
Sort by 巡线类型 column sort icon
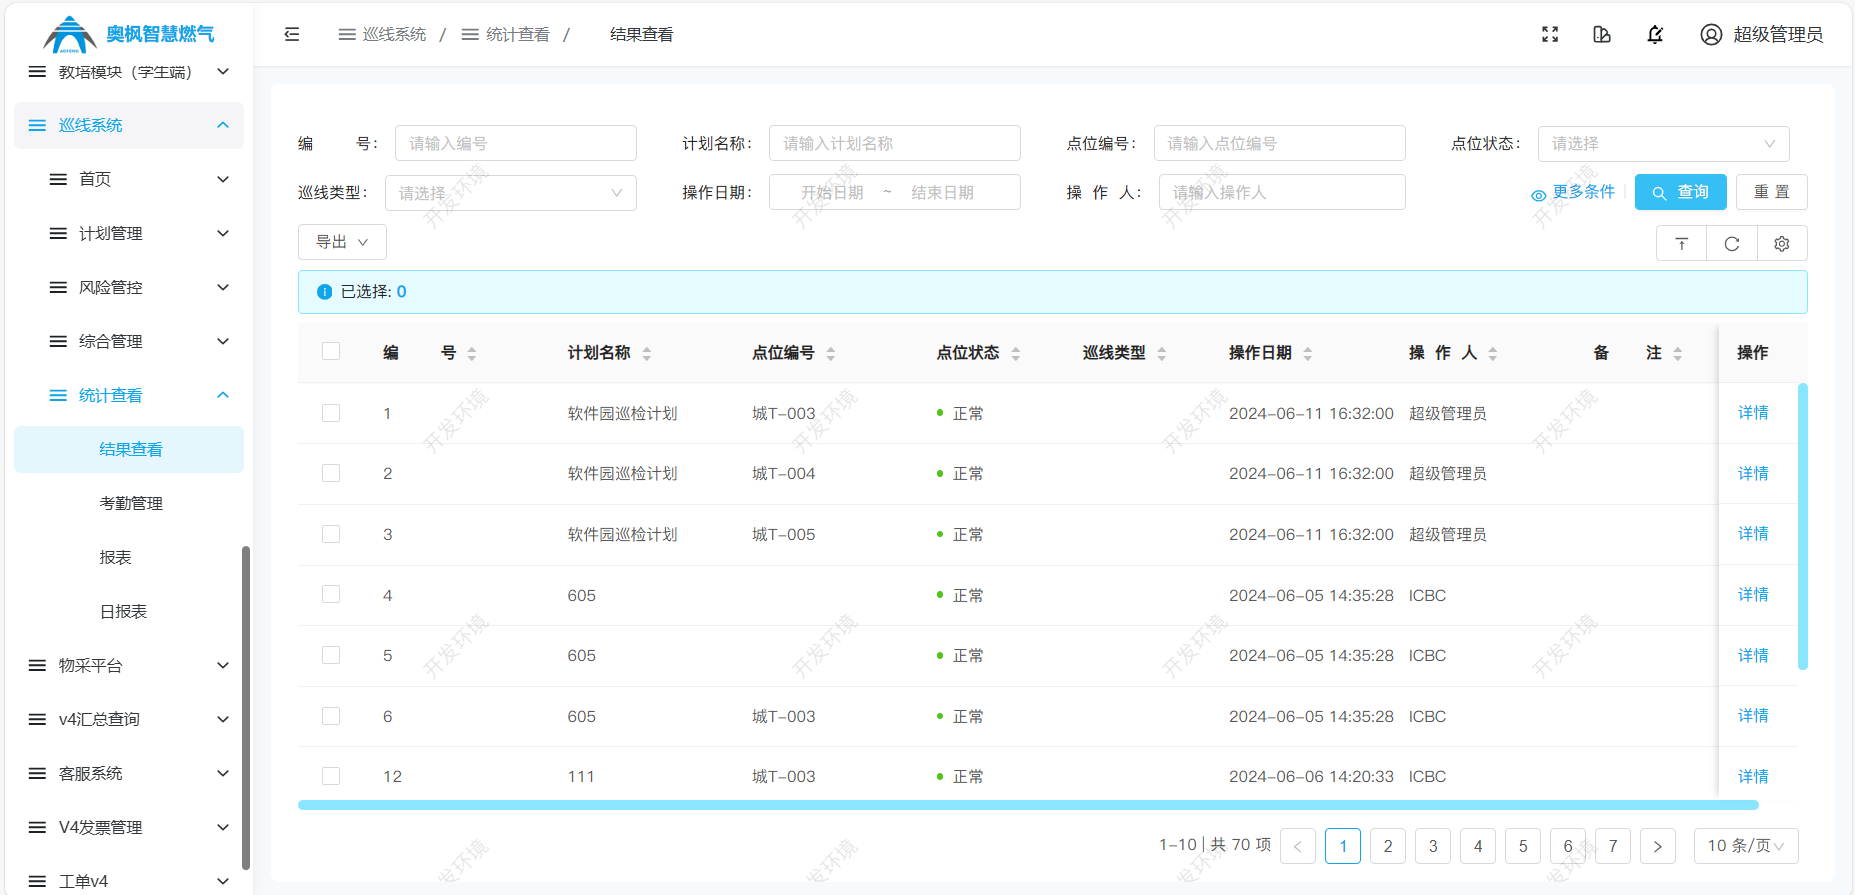point(1162,354)
